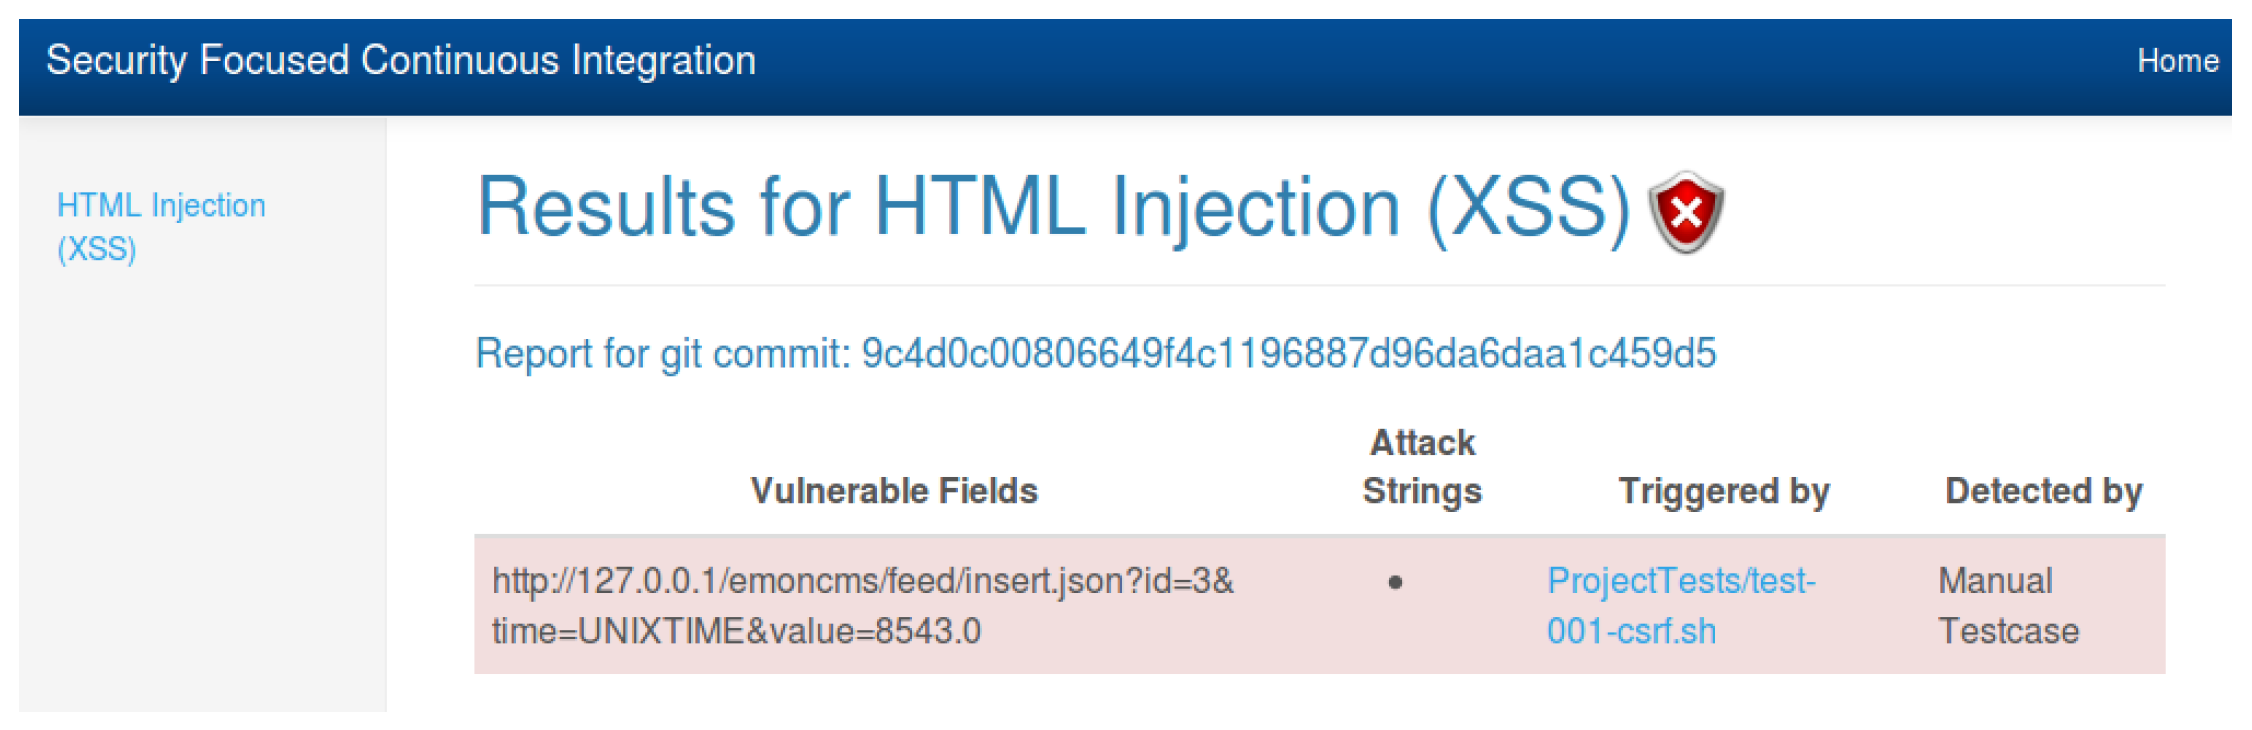Click the (XSS) text in the page heading
Viewport: 2252px width, 730px height.
pyautogui.click(x=1528, y=207)
